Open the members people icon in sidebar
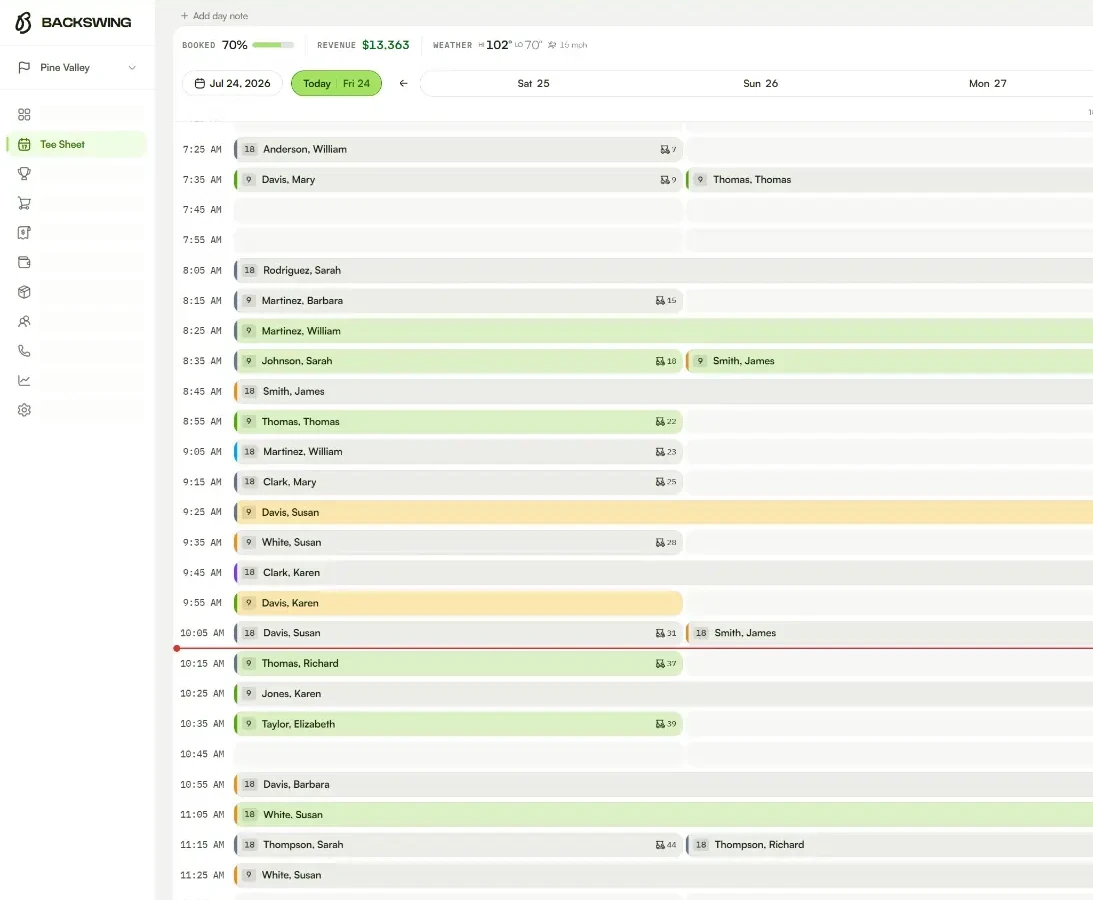The height and width of the screenshot is (900, 1093). click(x=24, y=321)
